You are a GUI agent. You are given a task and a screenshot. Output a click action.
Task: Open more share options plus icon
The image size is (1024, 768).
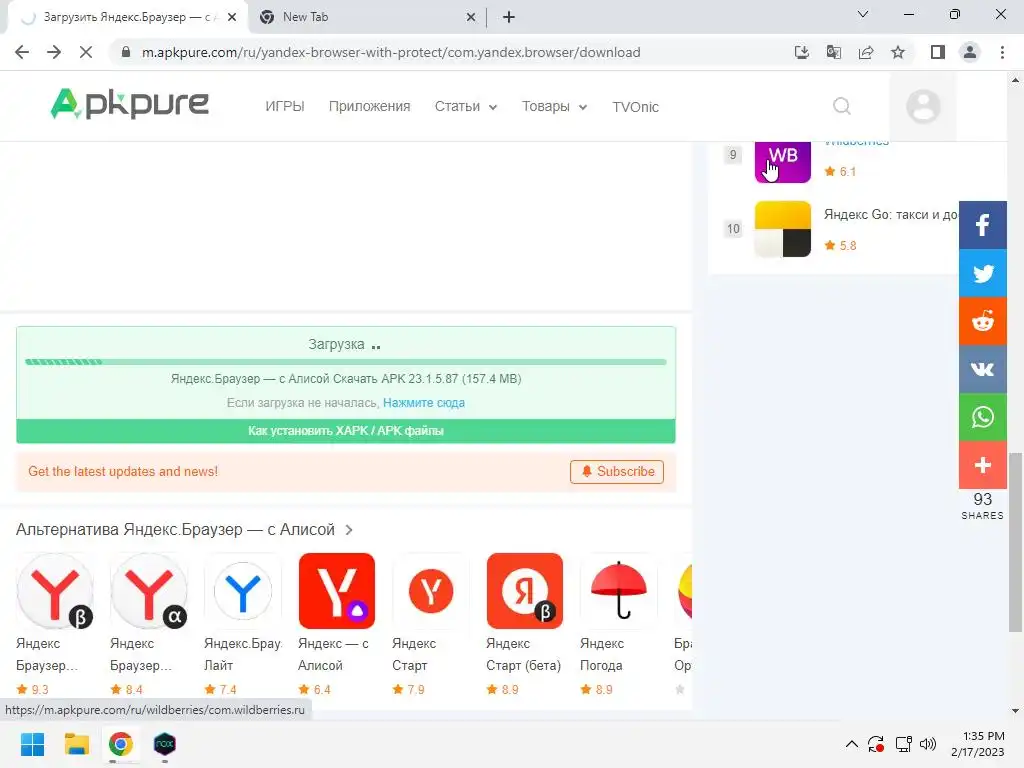(982, 465)
